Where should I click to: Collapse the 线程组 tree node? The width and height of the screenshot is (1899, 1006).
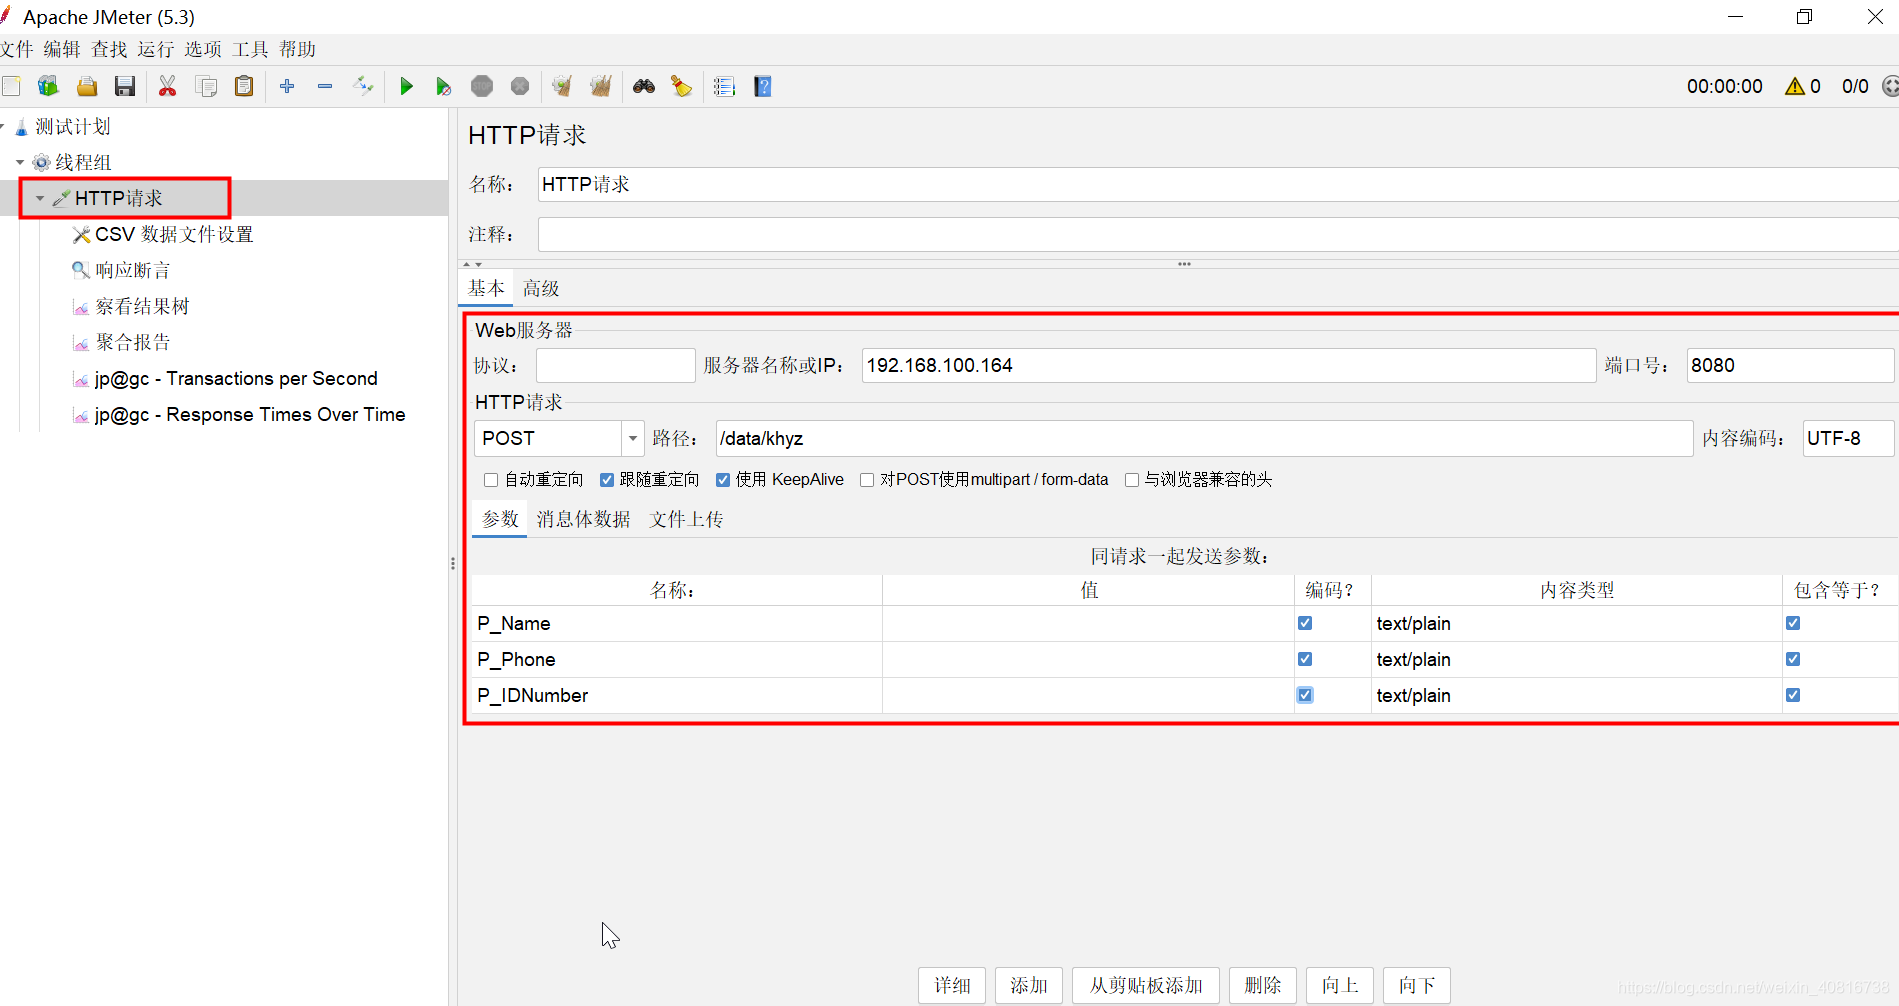[x=20, y=162]
